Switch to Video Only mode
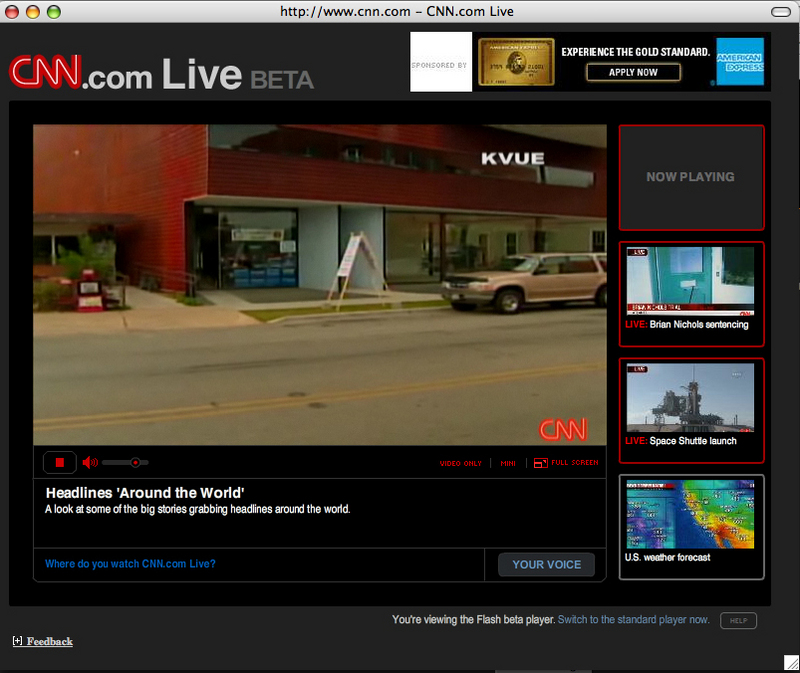 coord(460,463)
